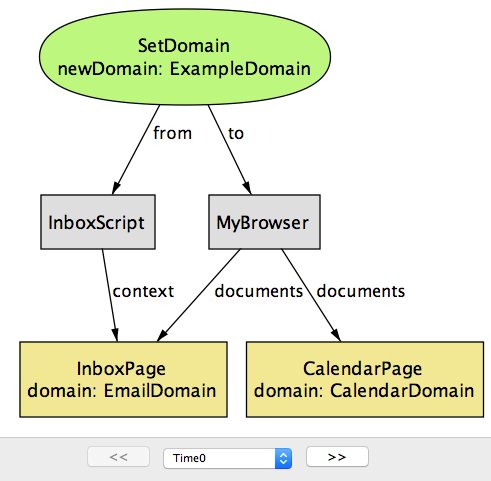Screen dimensions: 491x481
Task: Go to next state with >> button
Action: tap(337, 457)
